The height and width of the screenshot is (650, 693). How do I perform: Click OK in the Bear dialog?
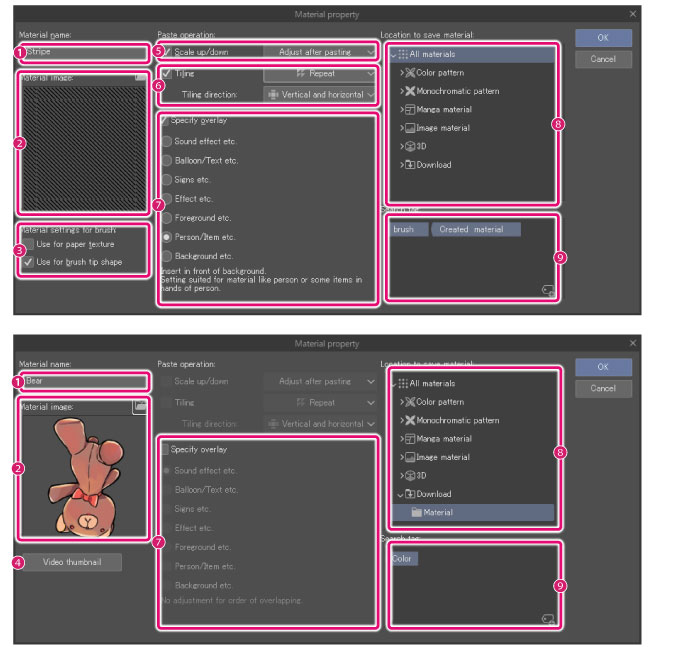click(x=603, y=367)
